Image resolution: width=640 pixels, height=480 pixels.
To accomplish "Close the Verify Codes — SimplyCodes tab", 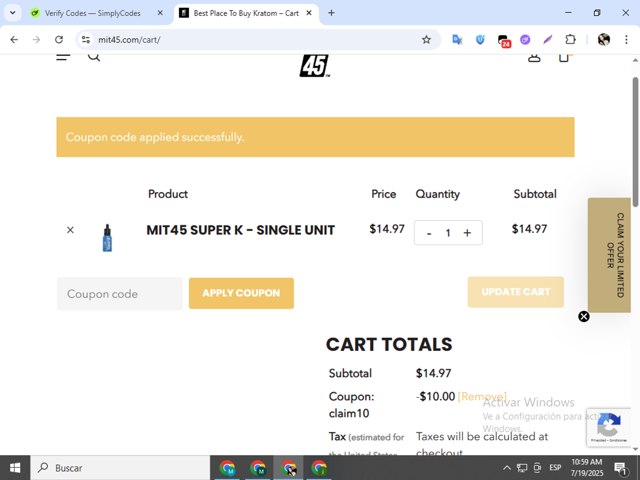I will click(x=160, y=13).
